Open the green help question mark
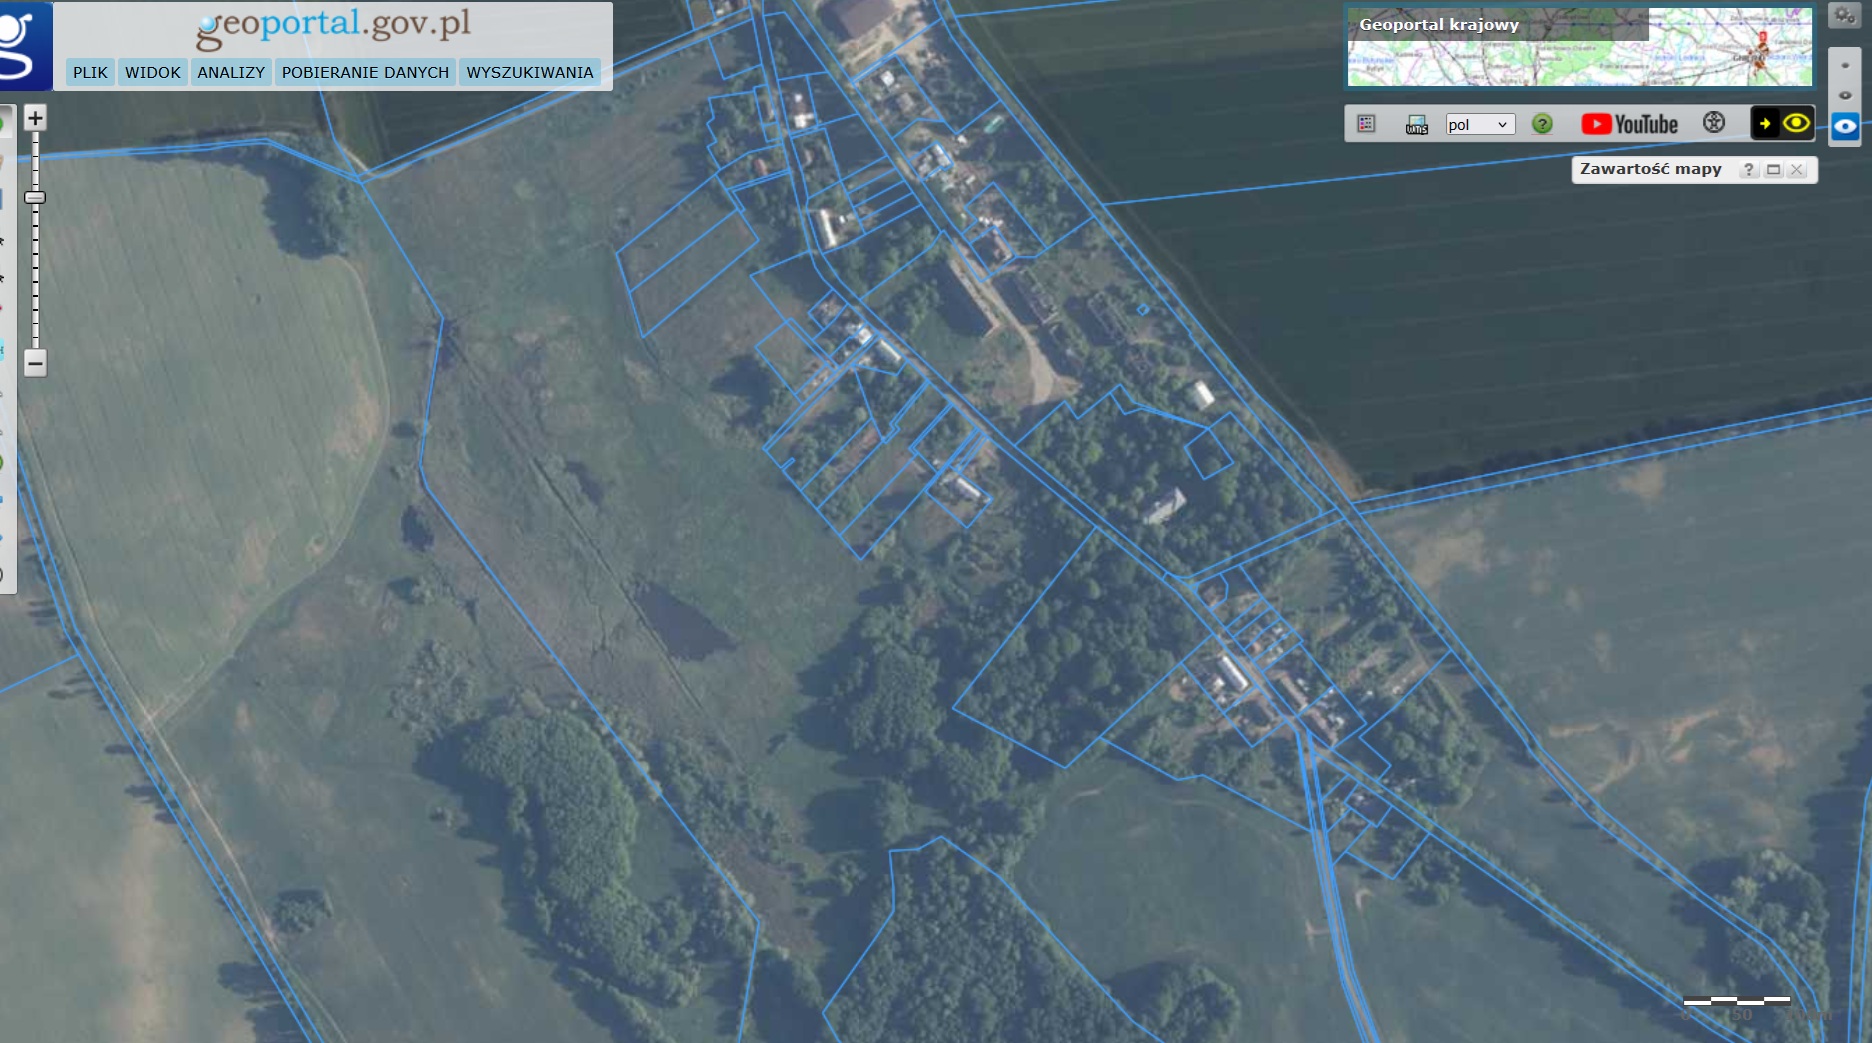 [1542, 124]
